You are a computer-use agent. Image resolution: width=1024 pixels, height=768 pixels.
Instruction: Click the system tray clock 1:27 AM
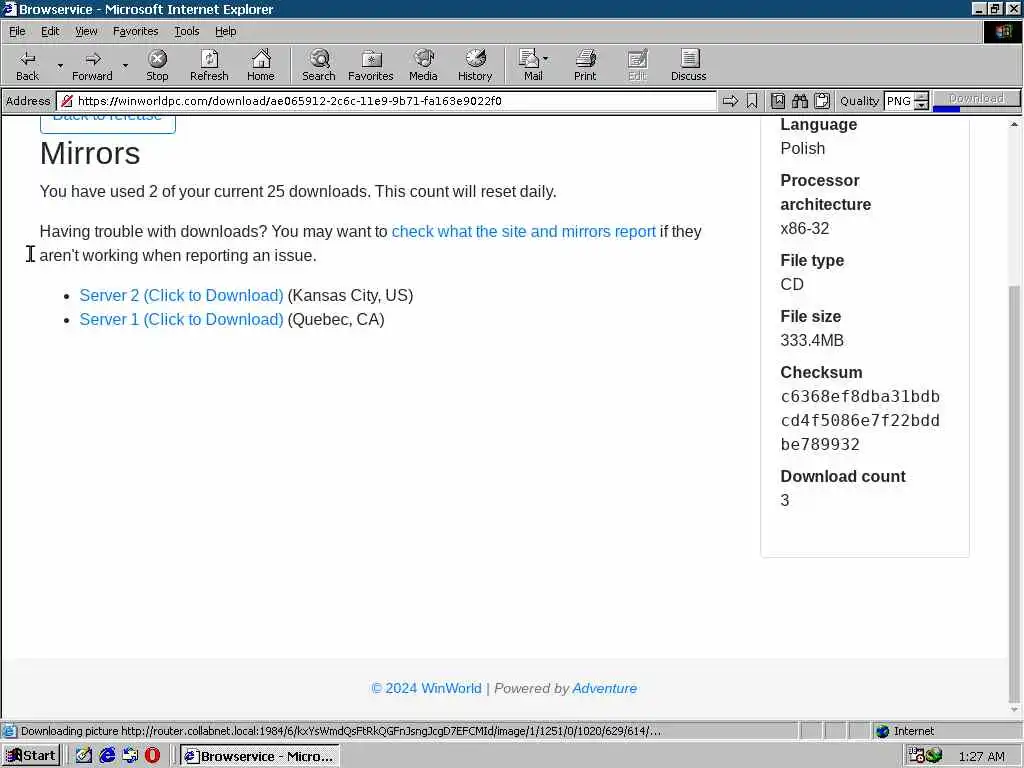(x=982, y=756)
